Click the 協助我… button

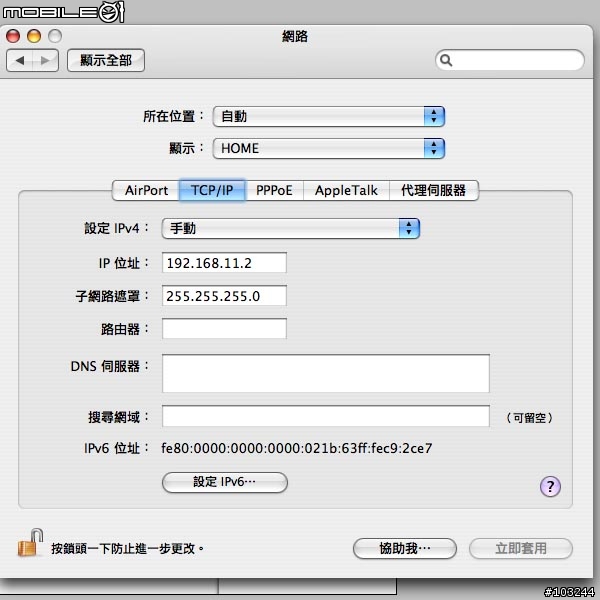[404, 549]
